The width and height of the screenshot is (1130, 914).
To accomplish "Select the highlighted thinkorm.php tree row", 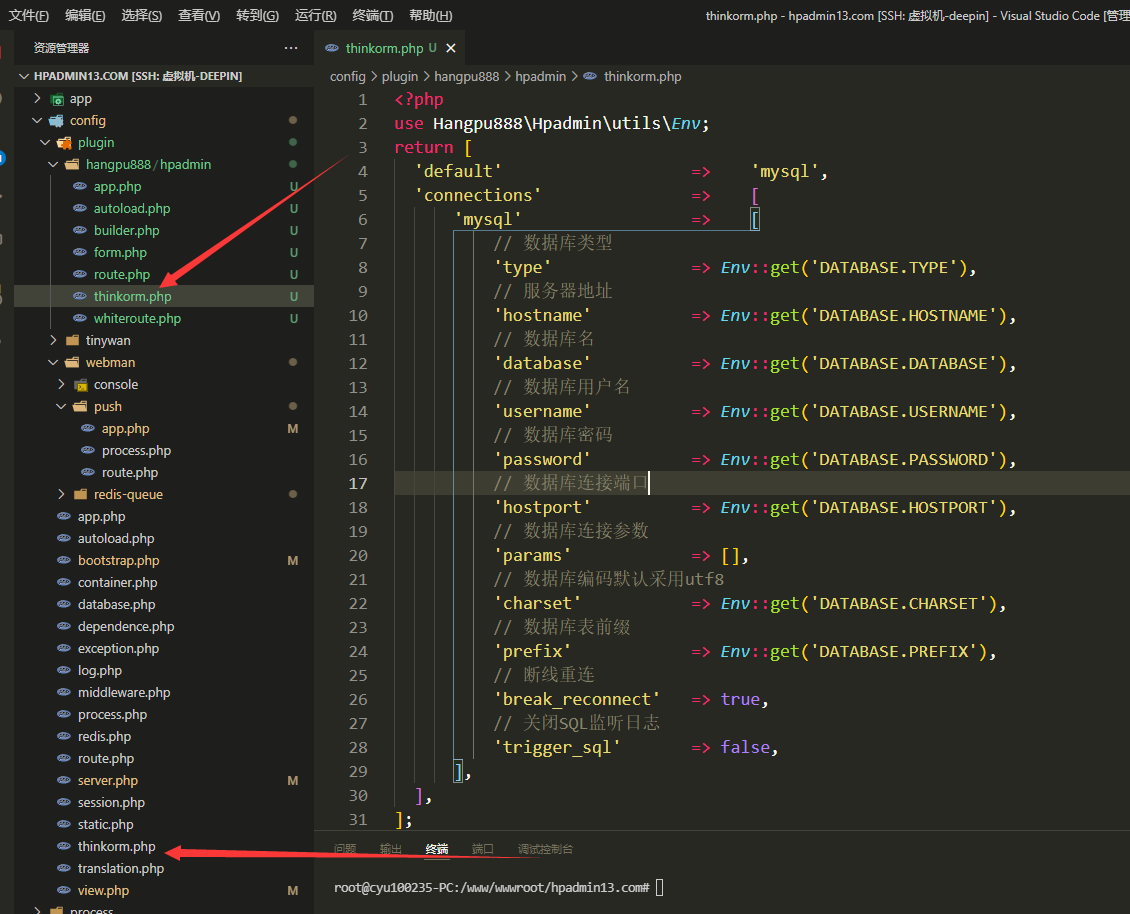I will 164,296.
